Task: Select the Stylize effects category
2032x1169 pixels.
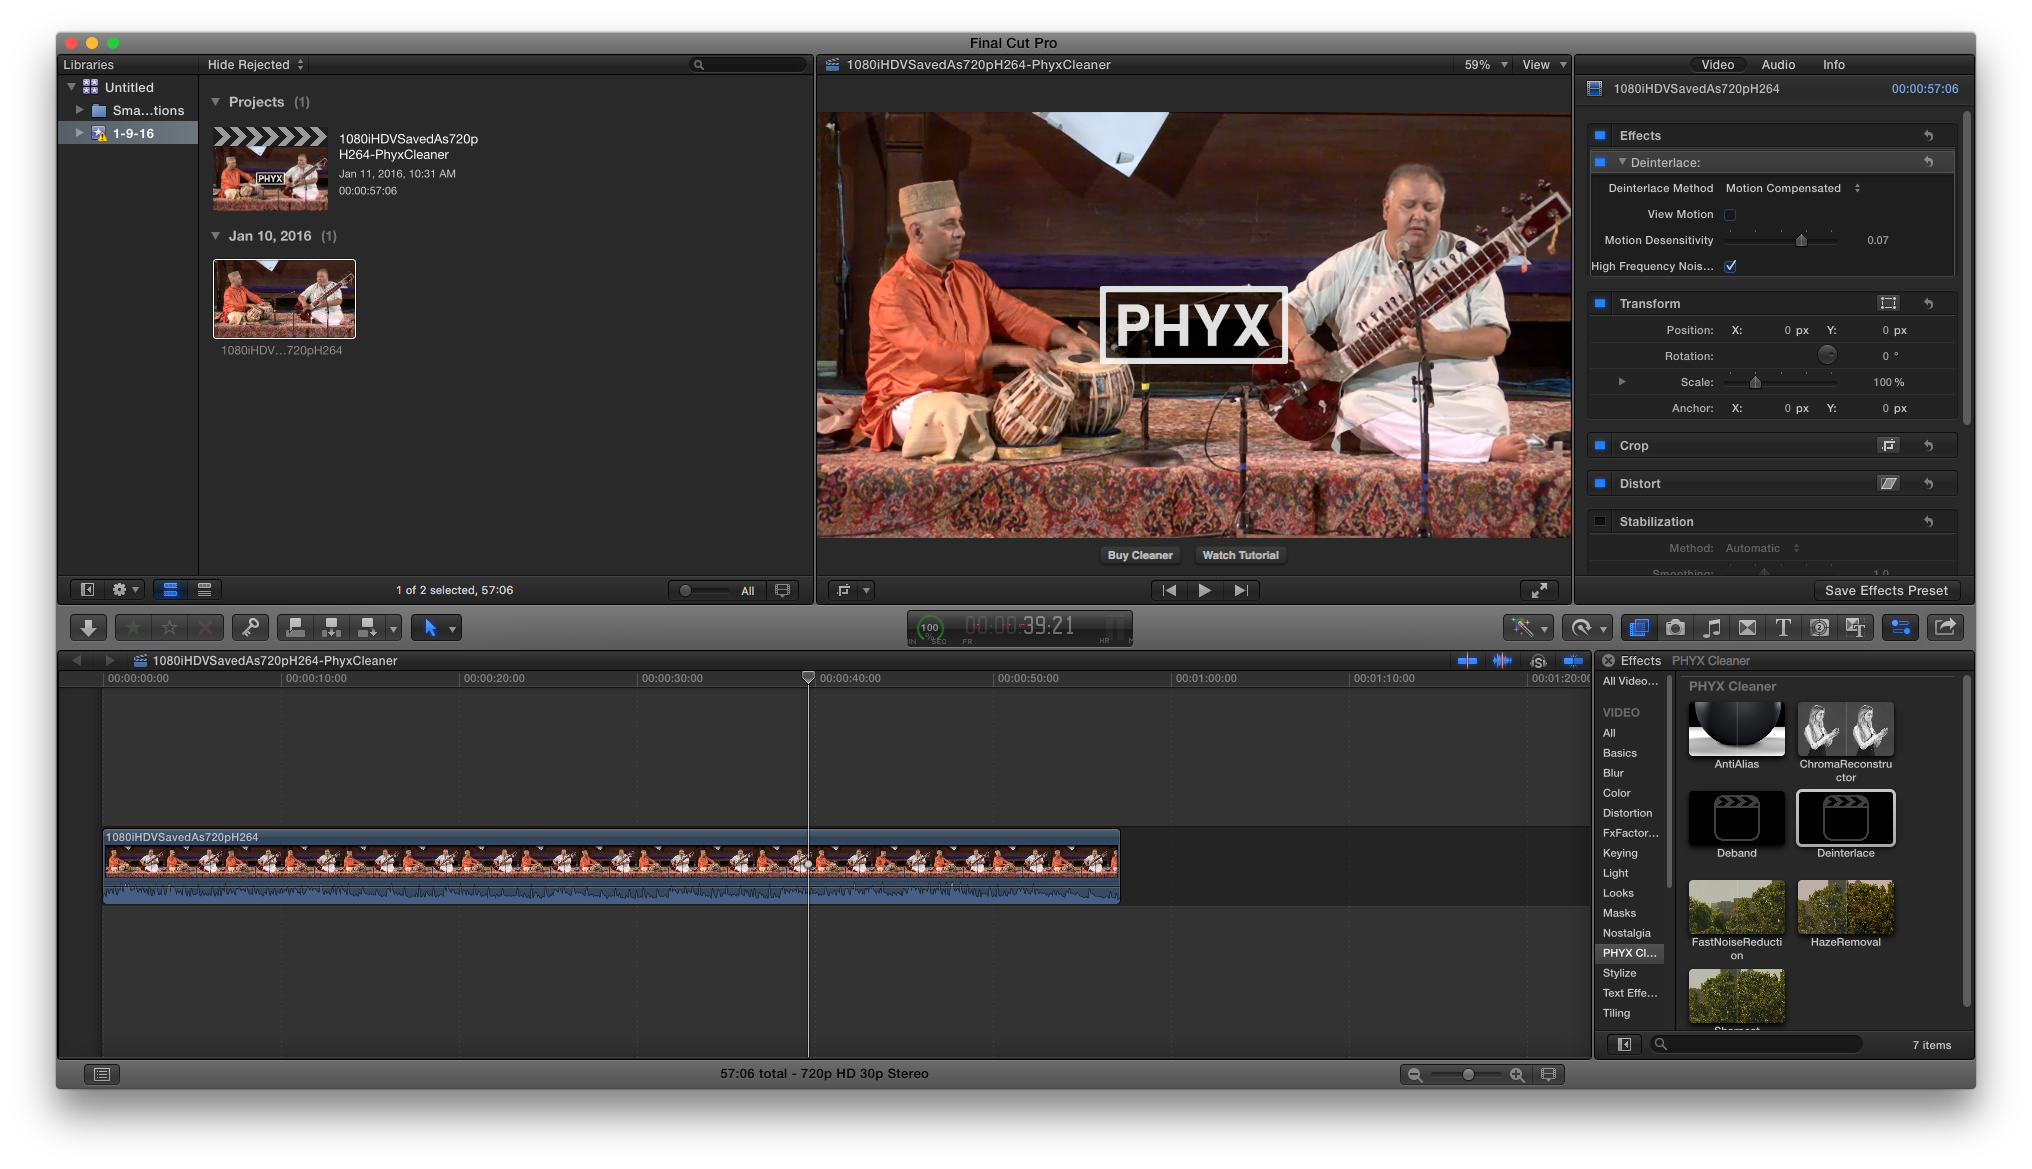Action: pyautogui.click(x=1619, y=973)
